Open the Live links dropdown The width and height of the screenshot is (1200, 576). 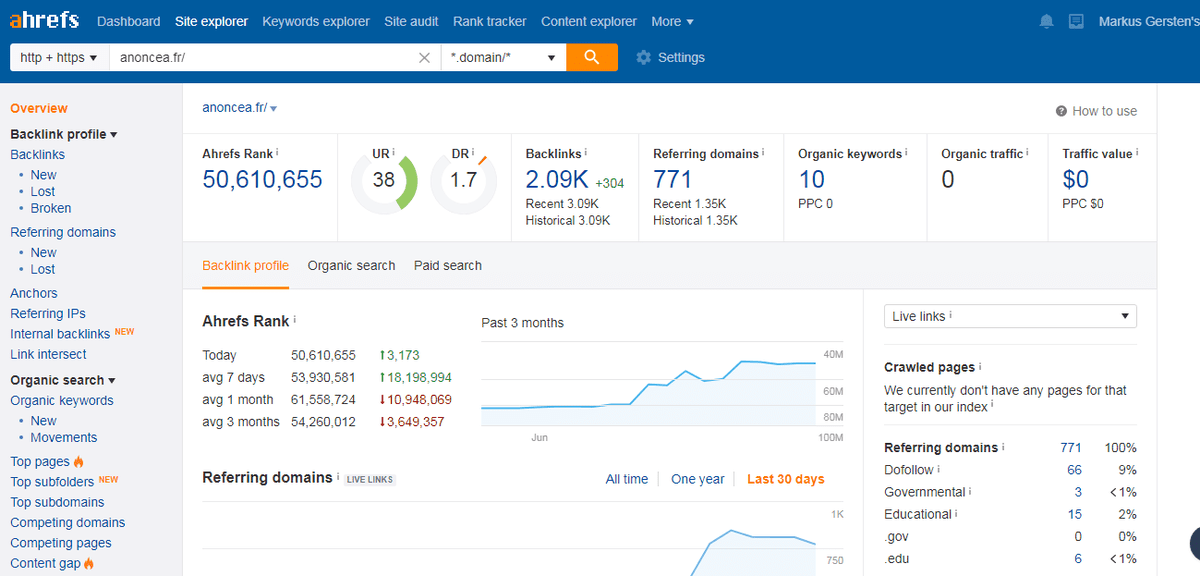(x=1010, y=316)
